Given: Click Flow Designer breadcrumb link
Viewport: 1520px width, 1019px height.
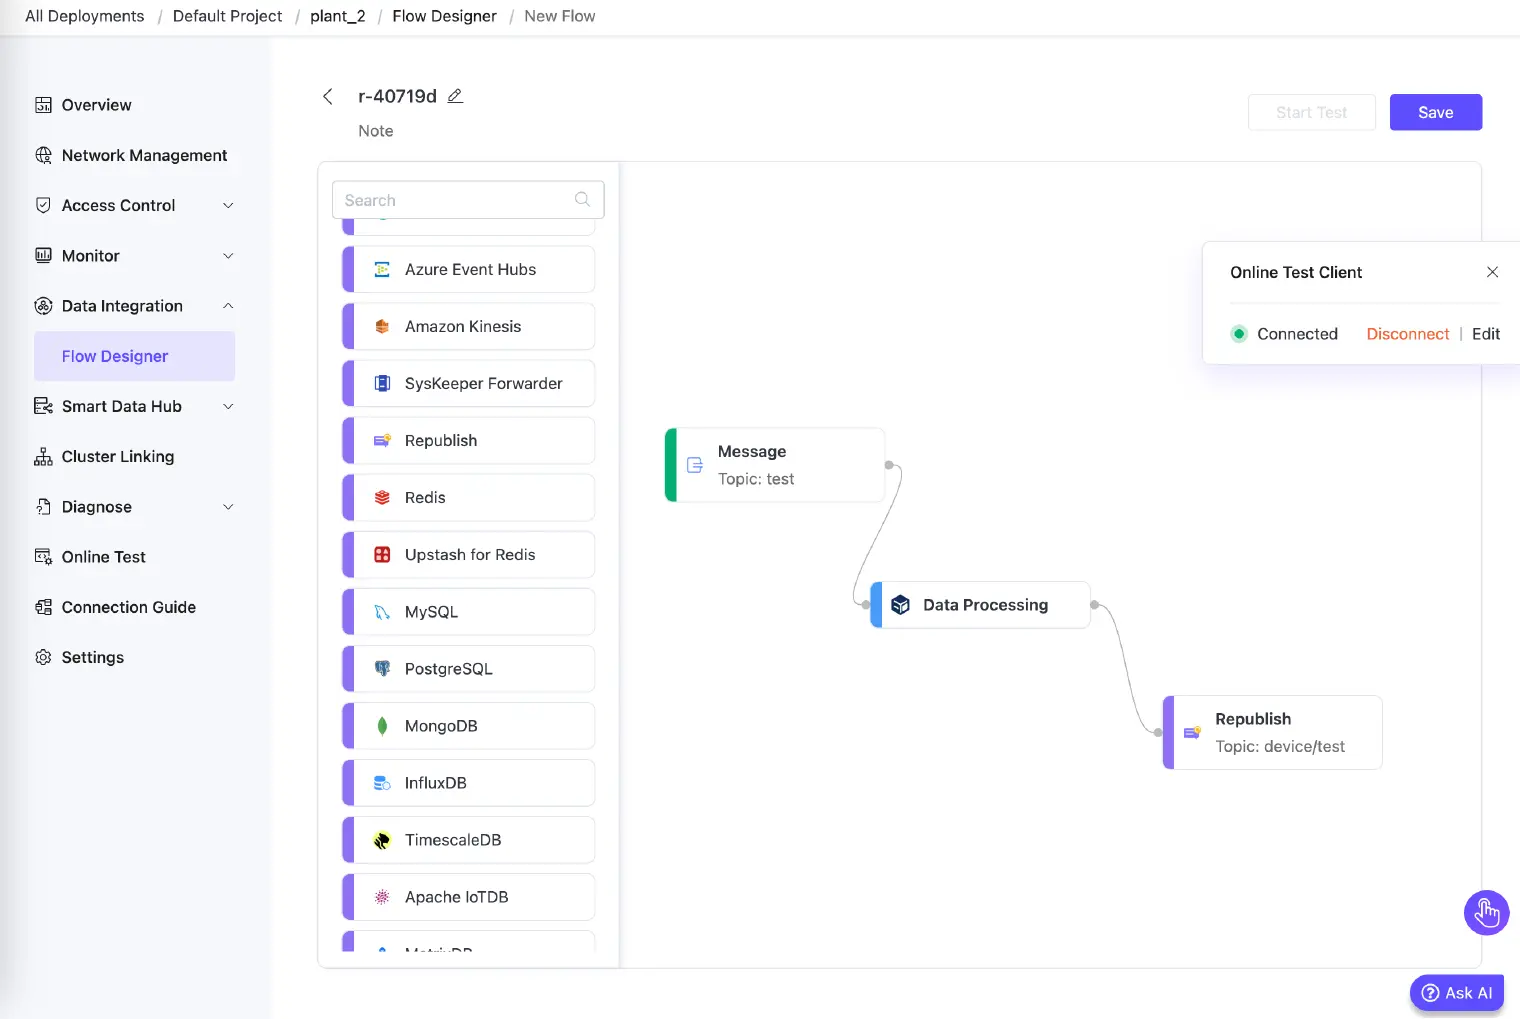Looking at the screenshot, I should [444, 16].
